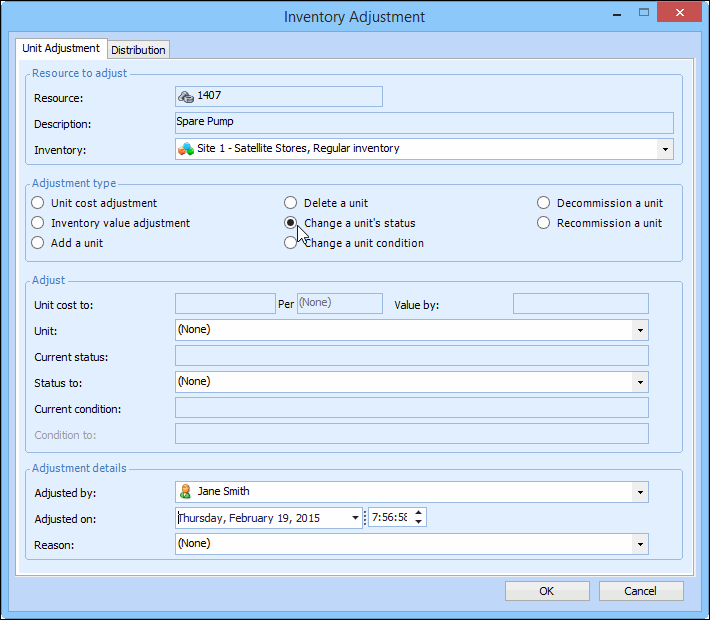Switch to the Distribution tab
710x620 pixels.
click(139, 50)
